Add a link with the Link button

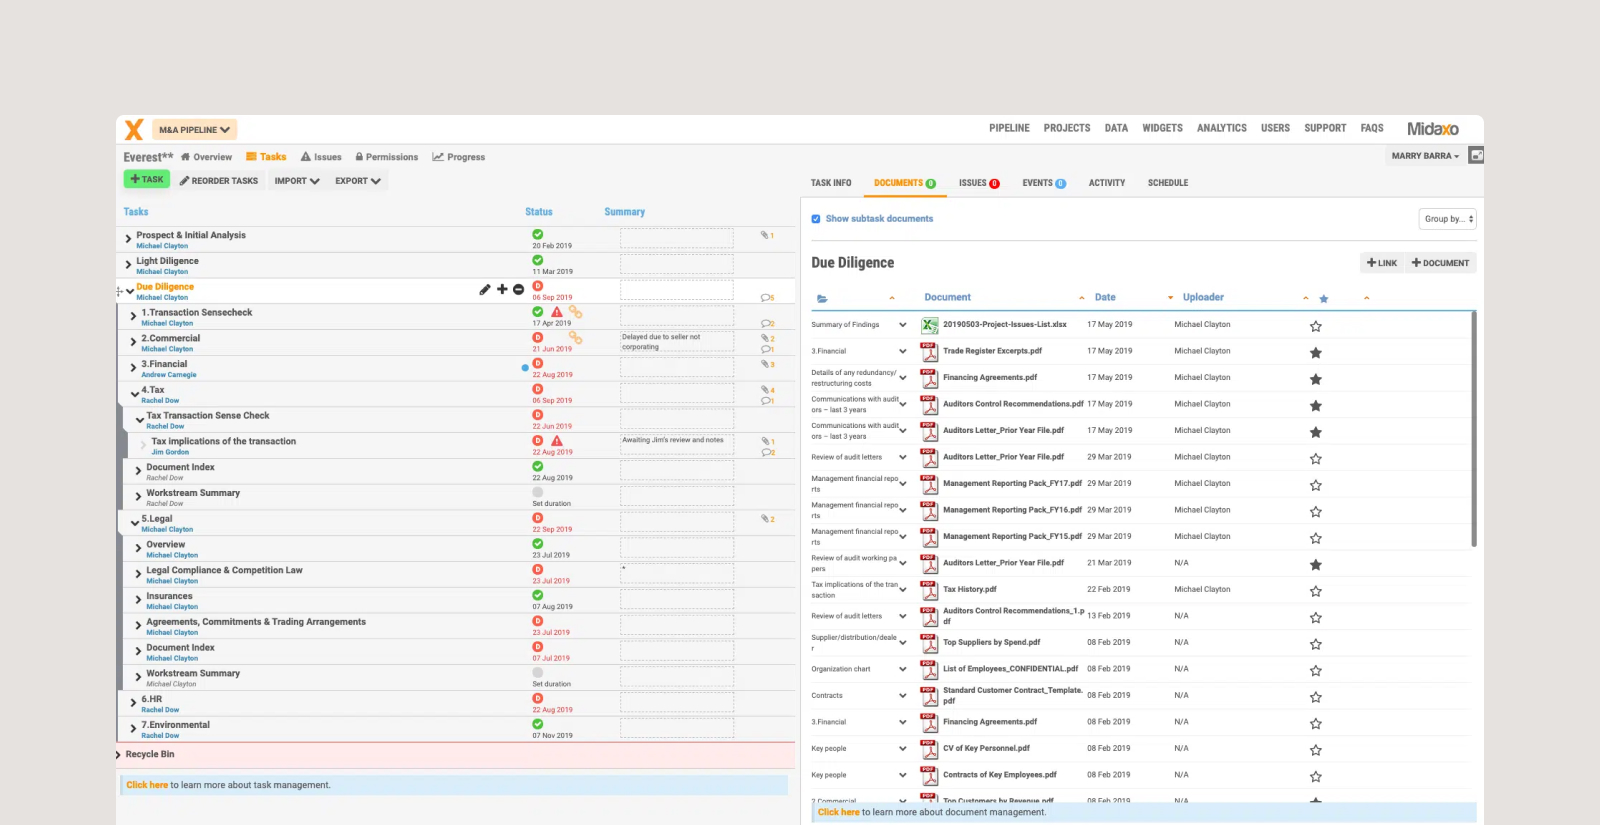(1382, 263)
